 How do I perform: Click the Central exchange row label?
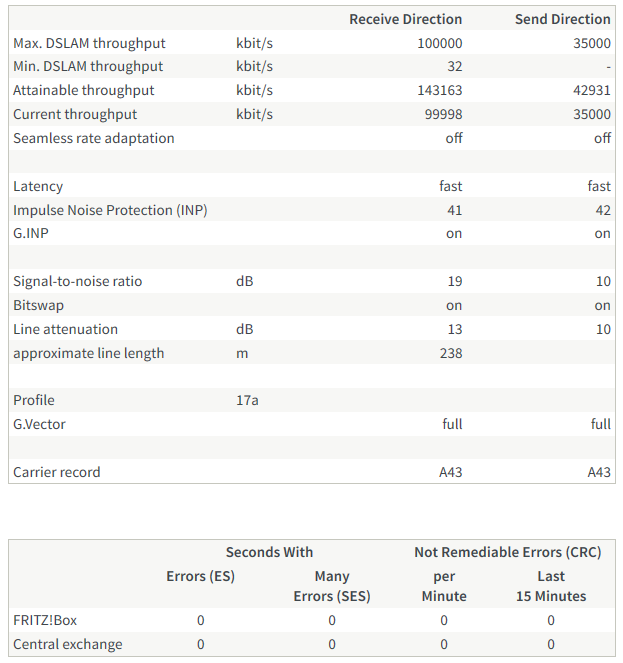[68, 644]
